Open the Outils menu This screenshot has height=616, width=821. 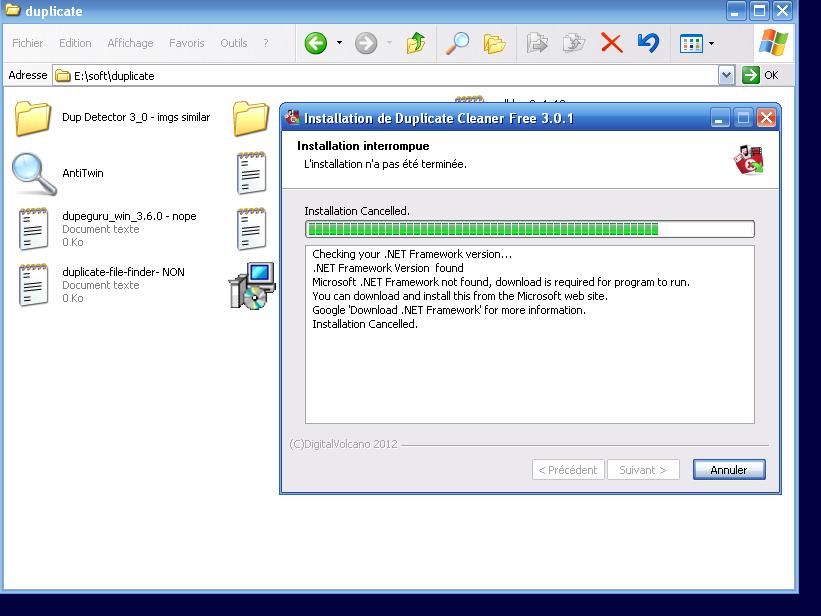point(233,43)
